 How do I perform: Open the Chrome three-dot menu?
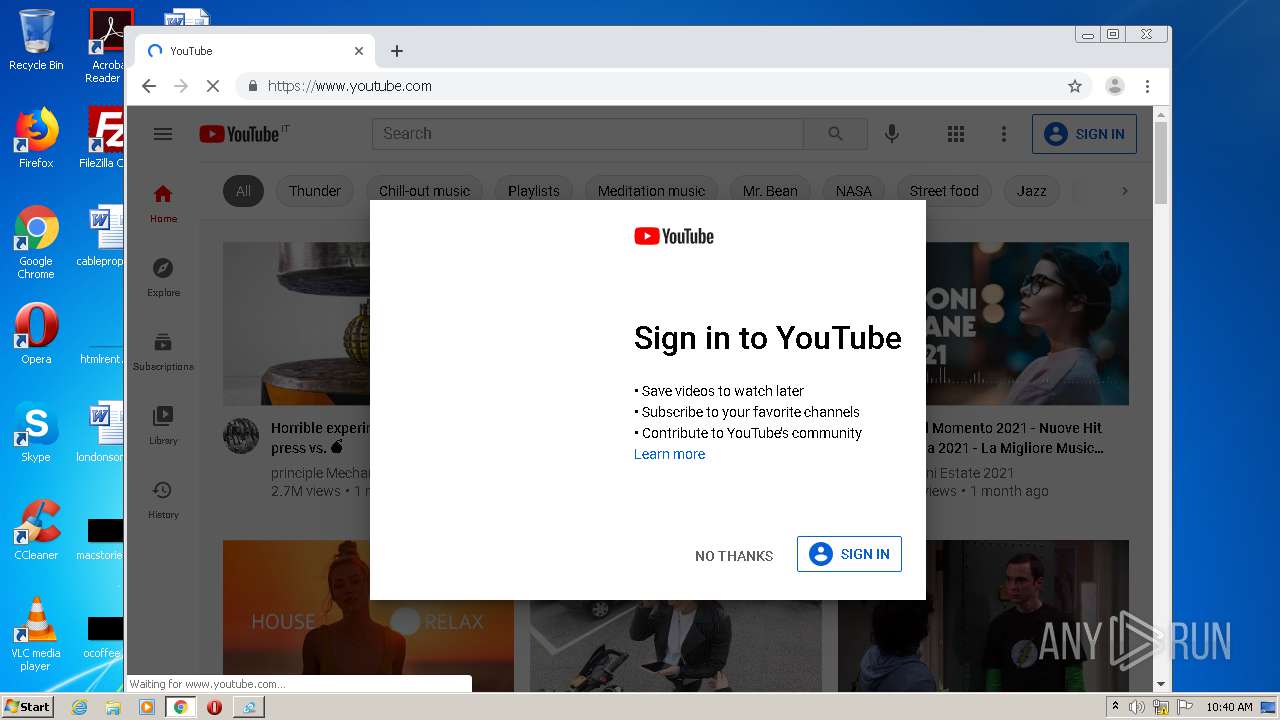[x=1148, y=86]
